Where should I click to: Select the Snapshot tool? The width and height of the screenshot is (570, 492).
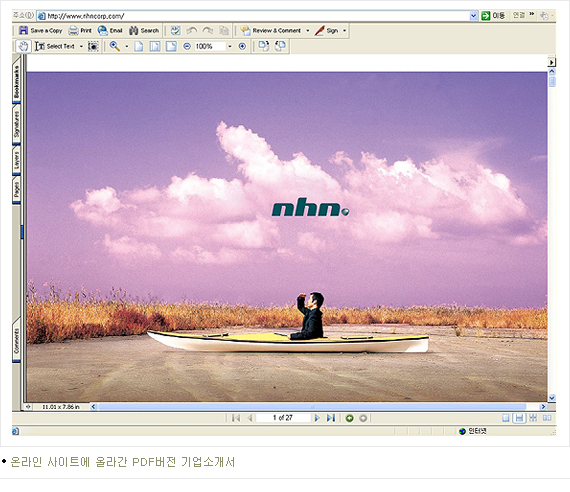point(93,46)
